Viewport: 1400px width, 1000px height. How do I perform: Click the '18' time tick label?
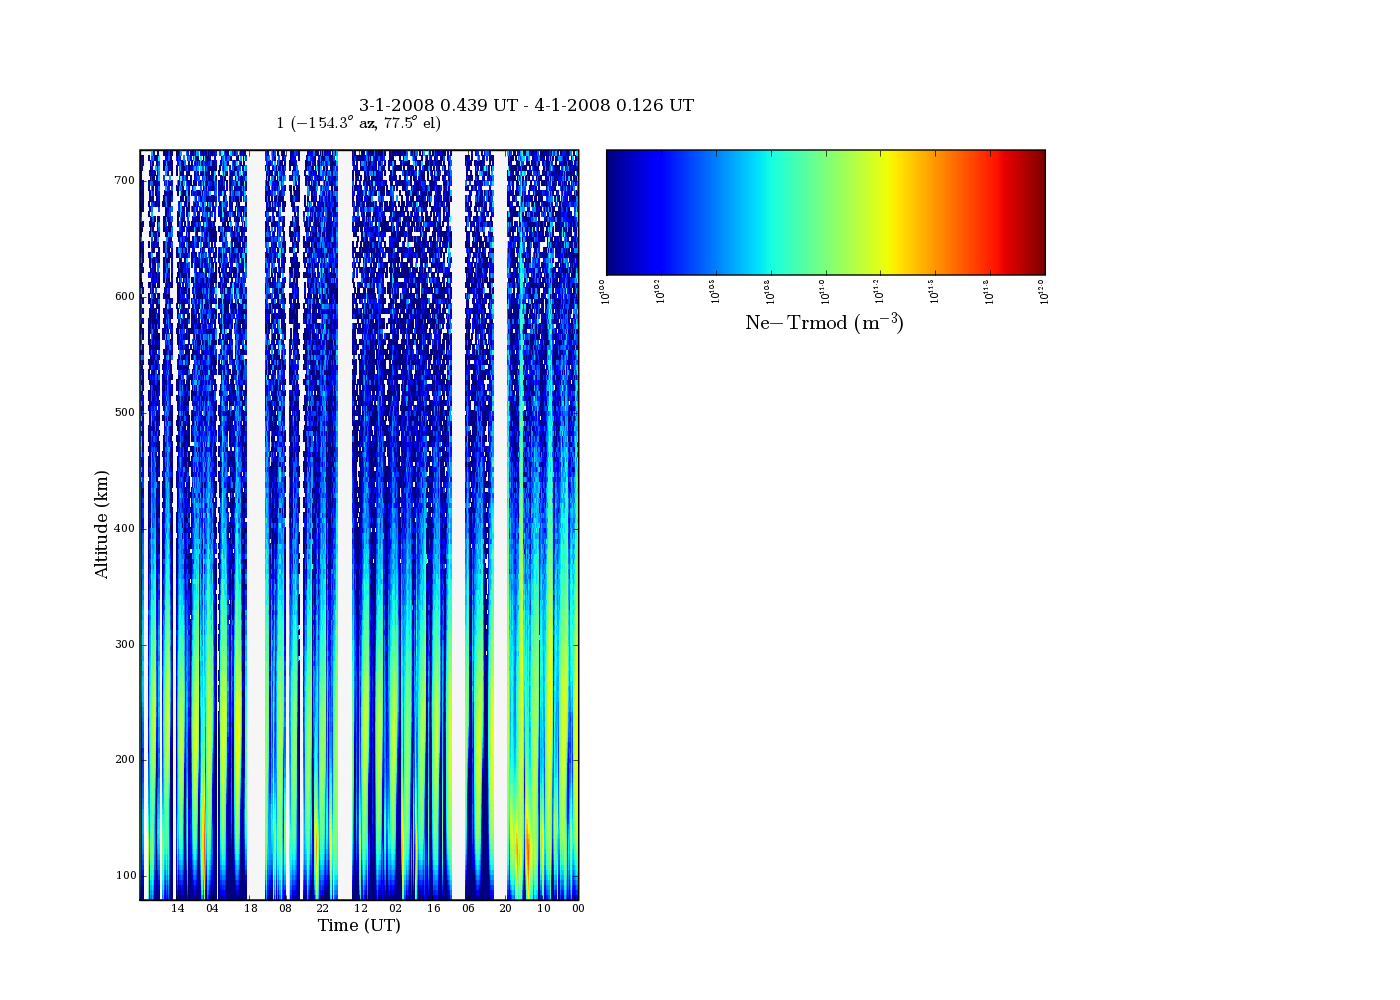tap(250, 908)
